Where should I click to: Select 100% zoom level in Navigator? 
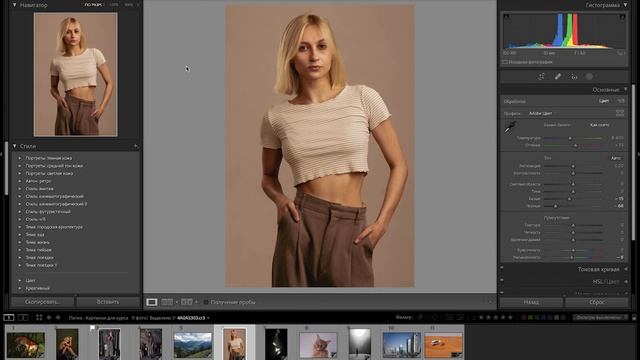(x=114, y=5)
